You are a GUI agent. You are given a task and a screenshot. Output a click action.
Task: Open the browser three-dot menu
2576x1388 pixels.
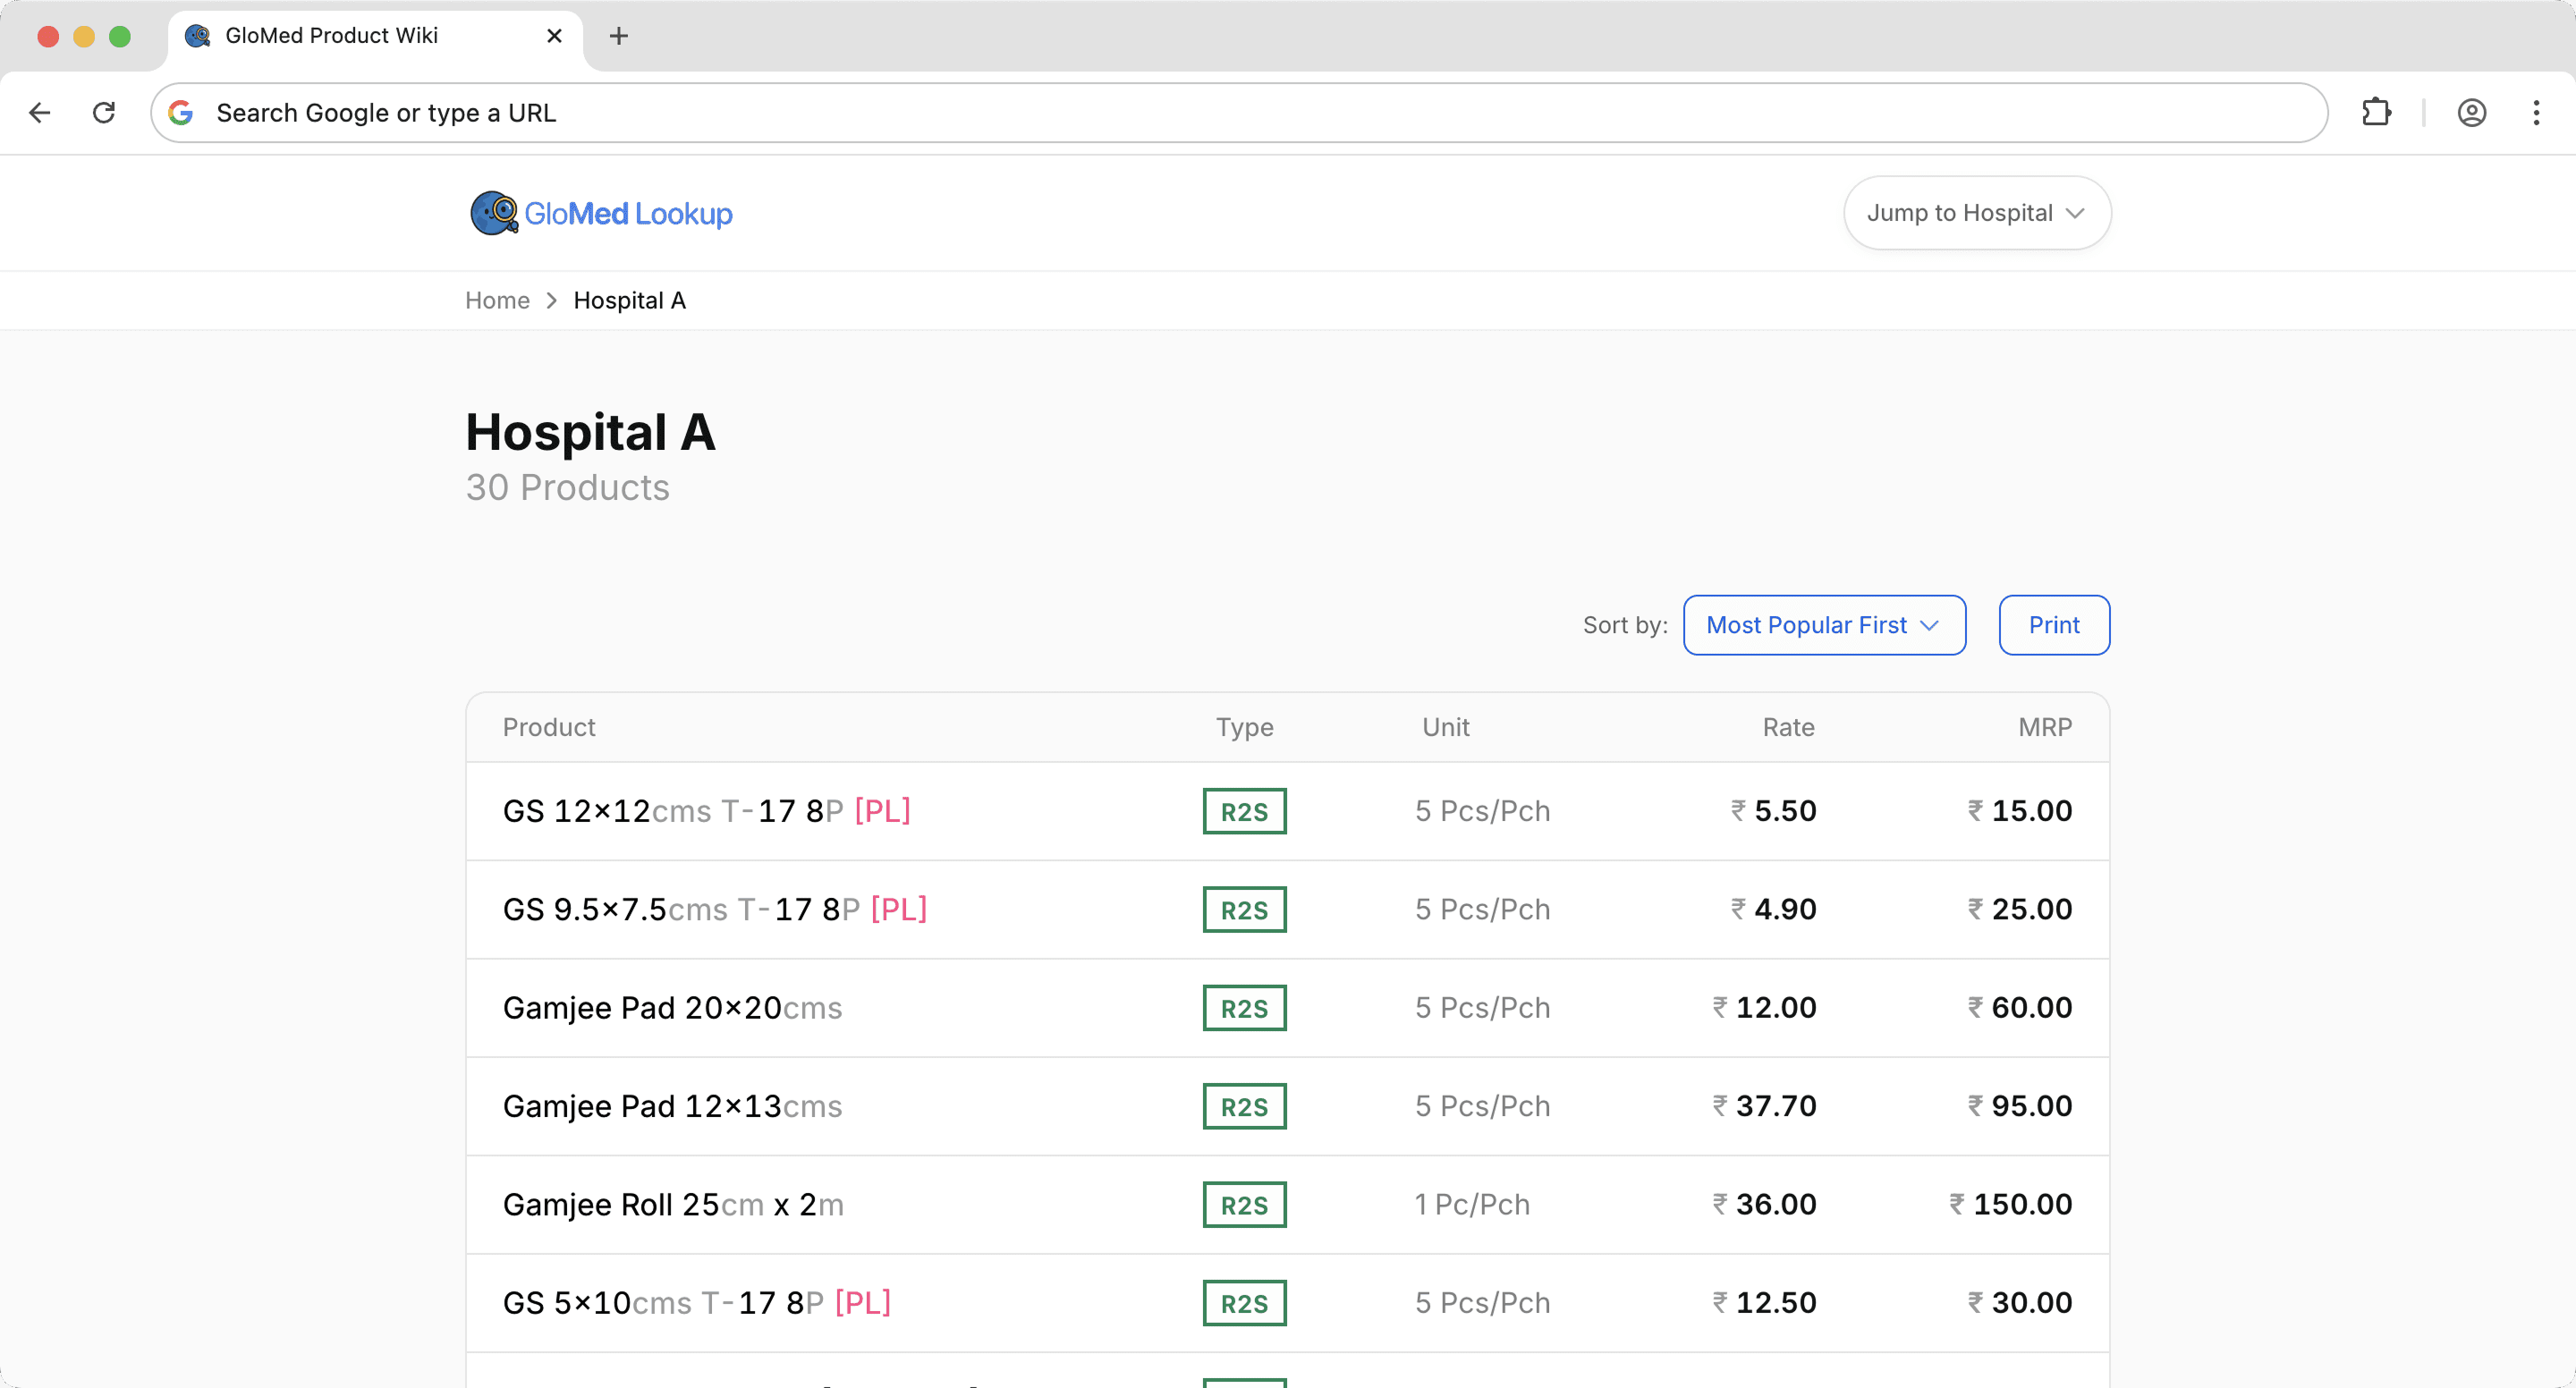2536,113
